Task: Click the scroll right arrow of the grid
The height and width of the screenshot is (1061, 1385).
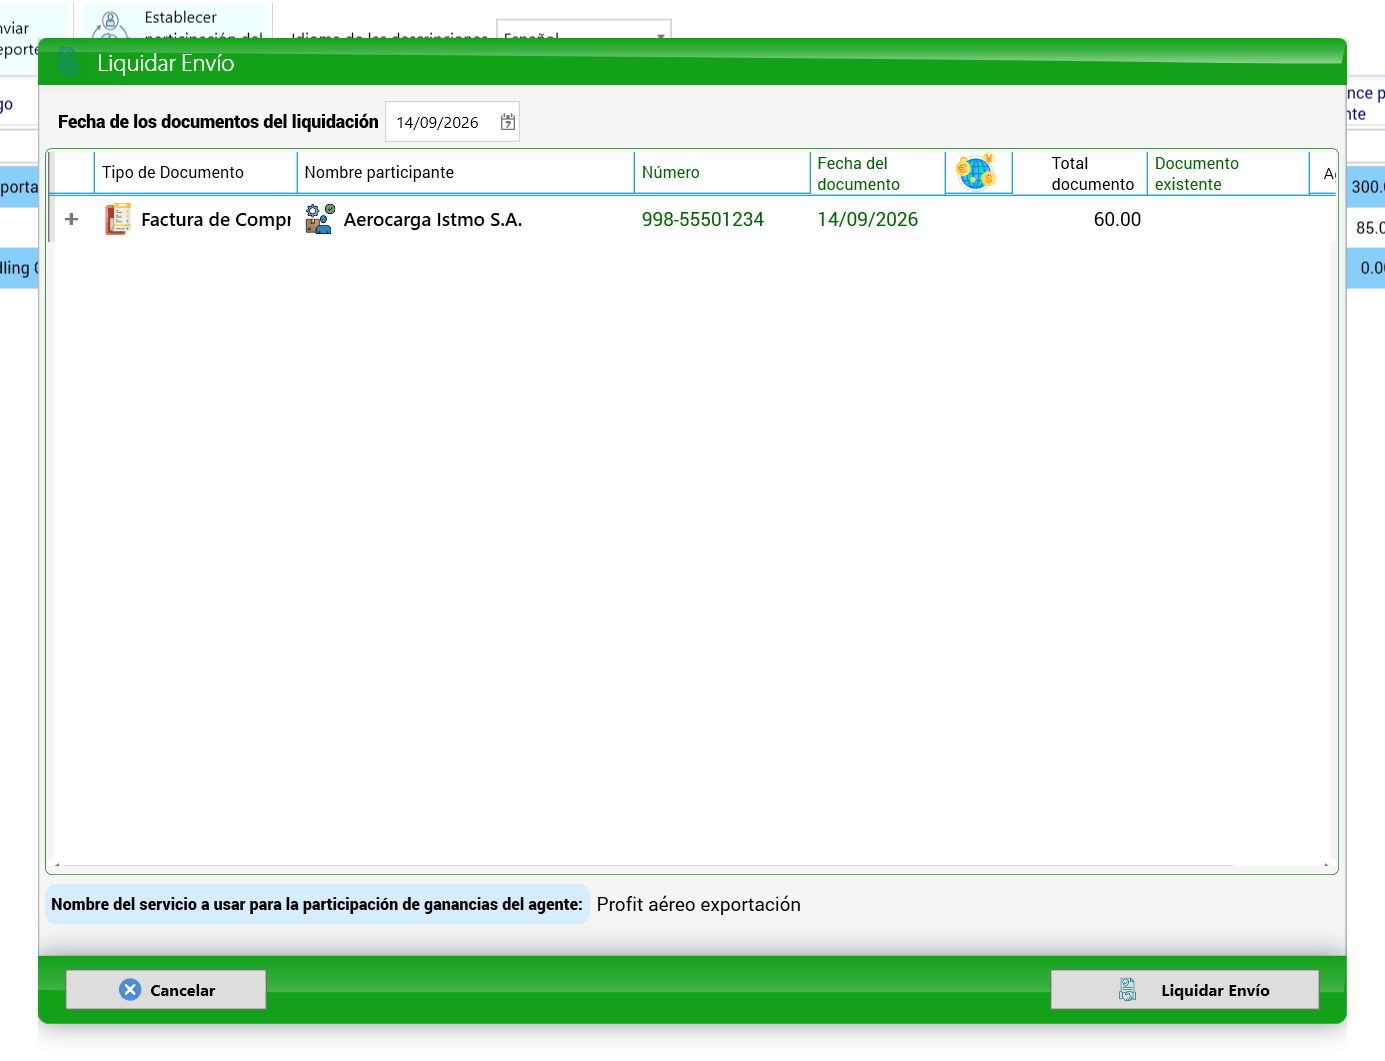Action: coord(1326,865)
